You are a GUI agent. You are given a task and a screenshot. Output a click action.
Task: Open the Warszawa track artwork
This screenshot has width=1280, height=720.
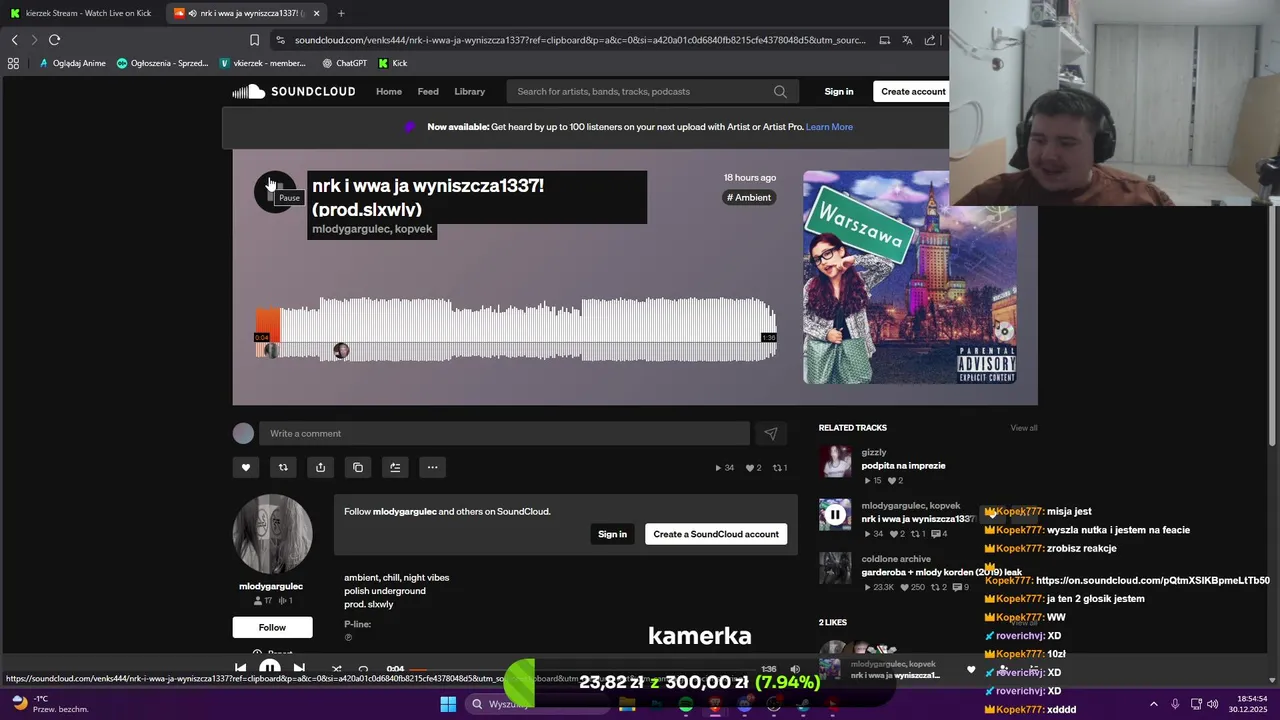tap(910, 277)
